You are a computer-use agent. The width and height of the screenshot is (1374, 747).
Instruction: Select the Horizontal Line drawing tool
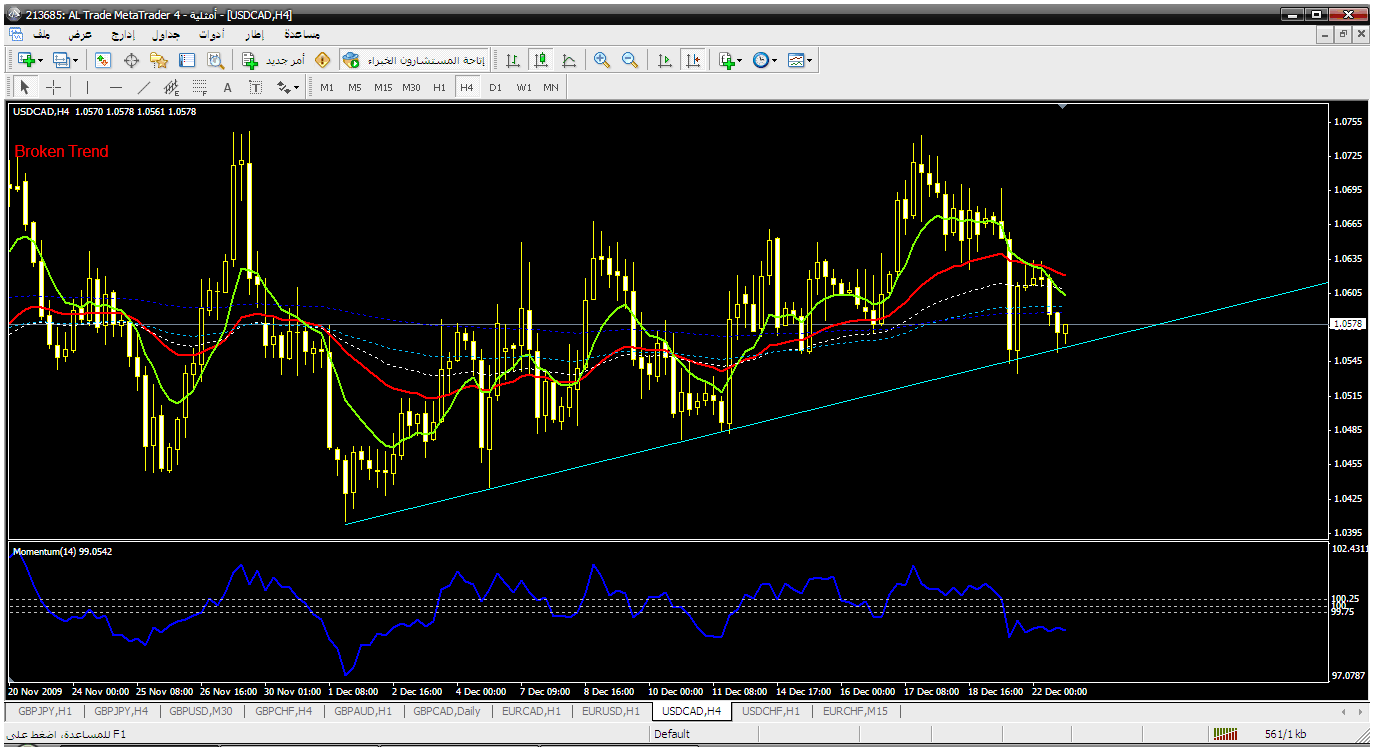(115, 87)
